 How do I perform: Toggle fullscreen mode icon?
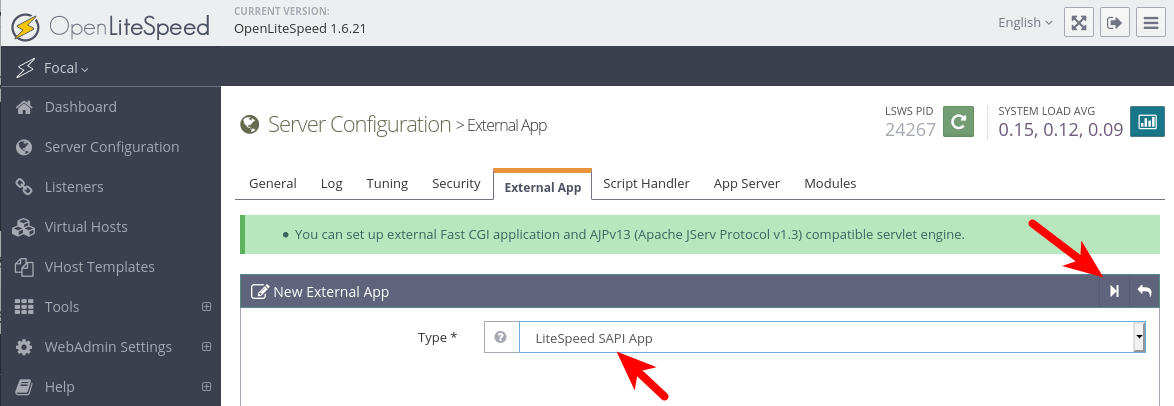[x=1079, y=23]
